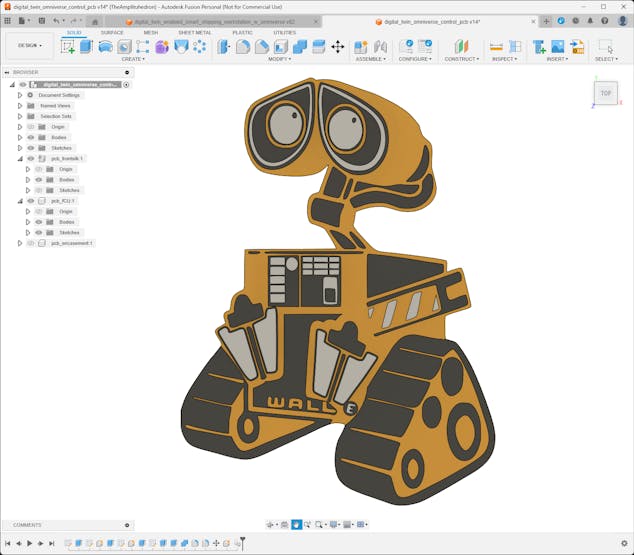Open the DESIGN workspace dropdown
The width and height of the screenshot is (634, 555).
tap(30, 45)
